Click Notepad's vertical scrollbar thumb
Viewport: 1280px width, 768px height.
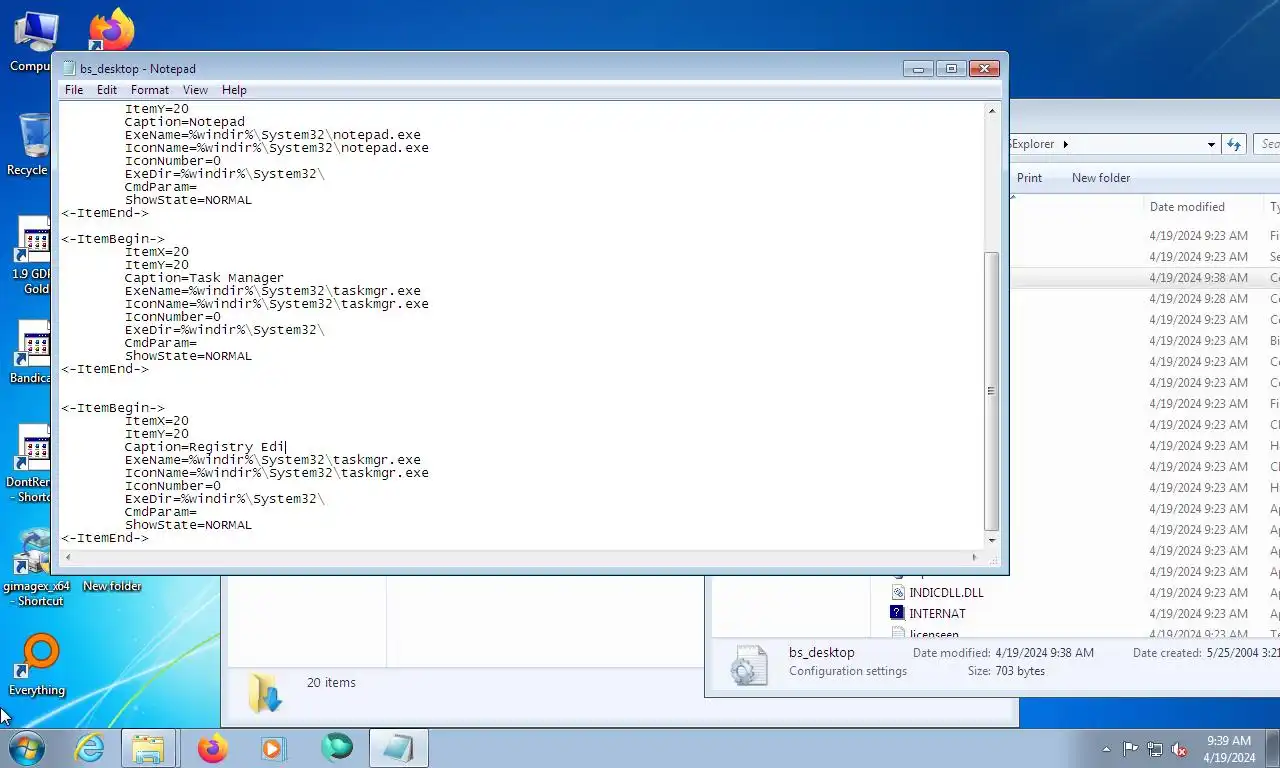point(992,391)
